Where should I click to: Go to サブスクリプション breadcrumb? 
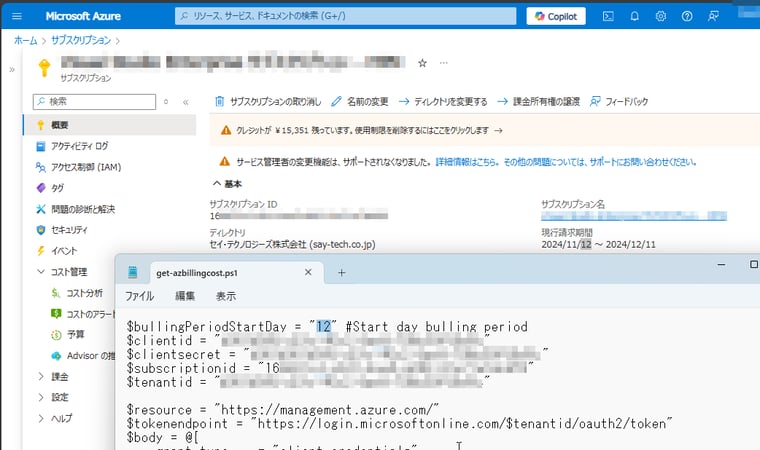(x=81, y=40)
